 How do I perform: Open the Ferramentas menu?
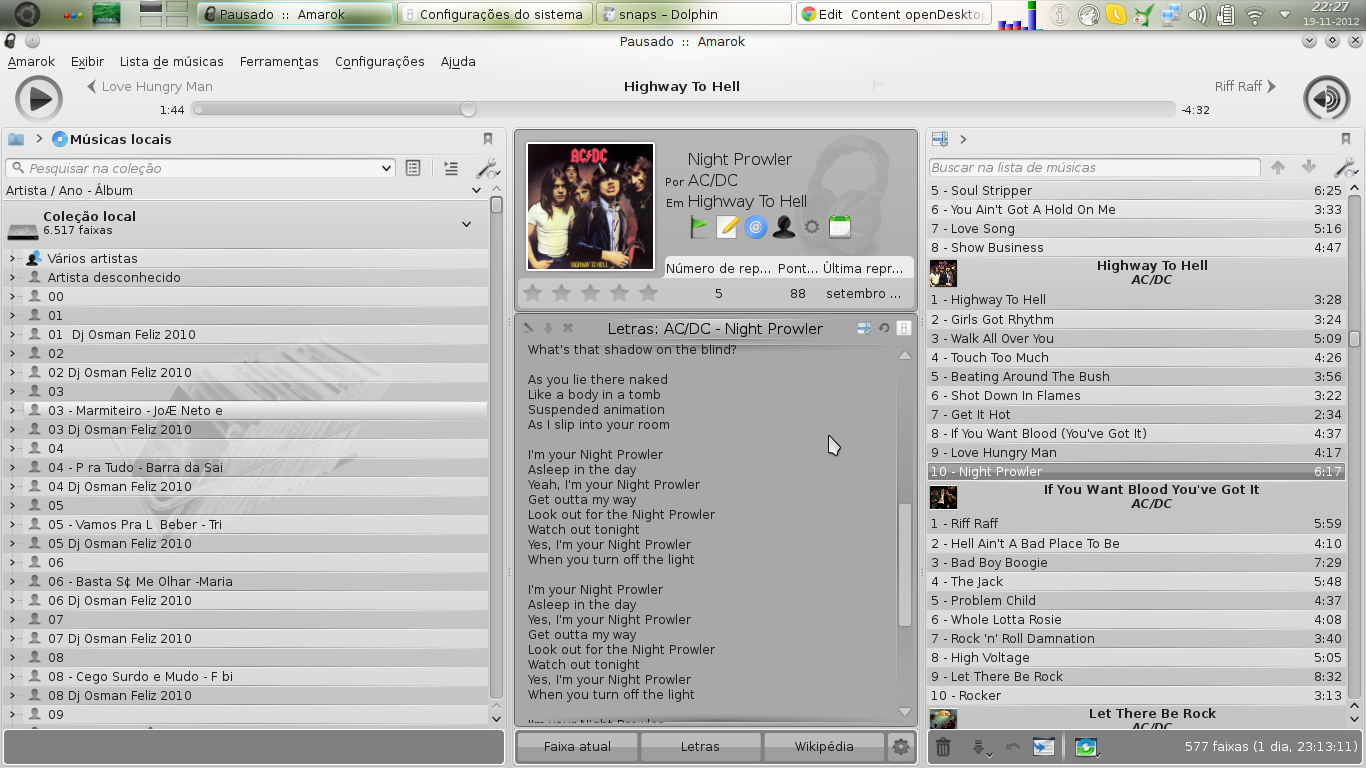pos(279,61)
